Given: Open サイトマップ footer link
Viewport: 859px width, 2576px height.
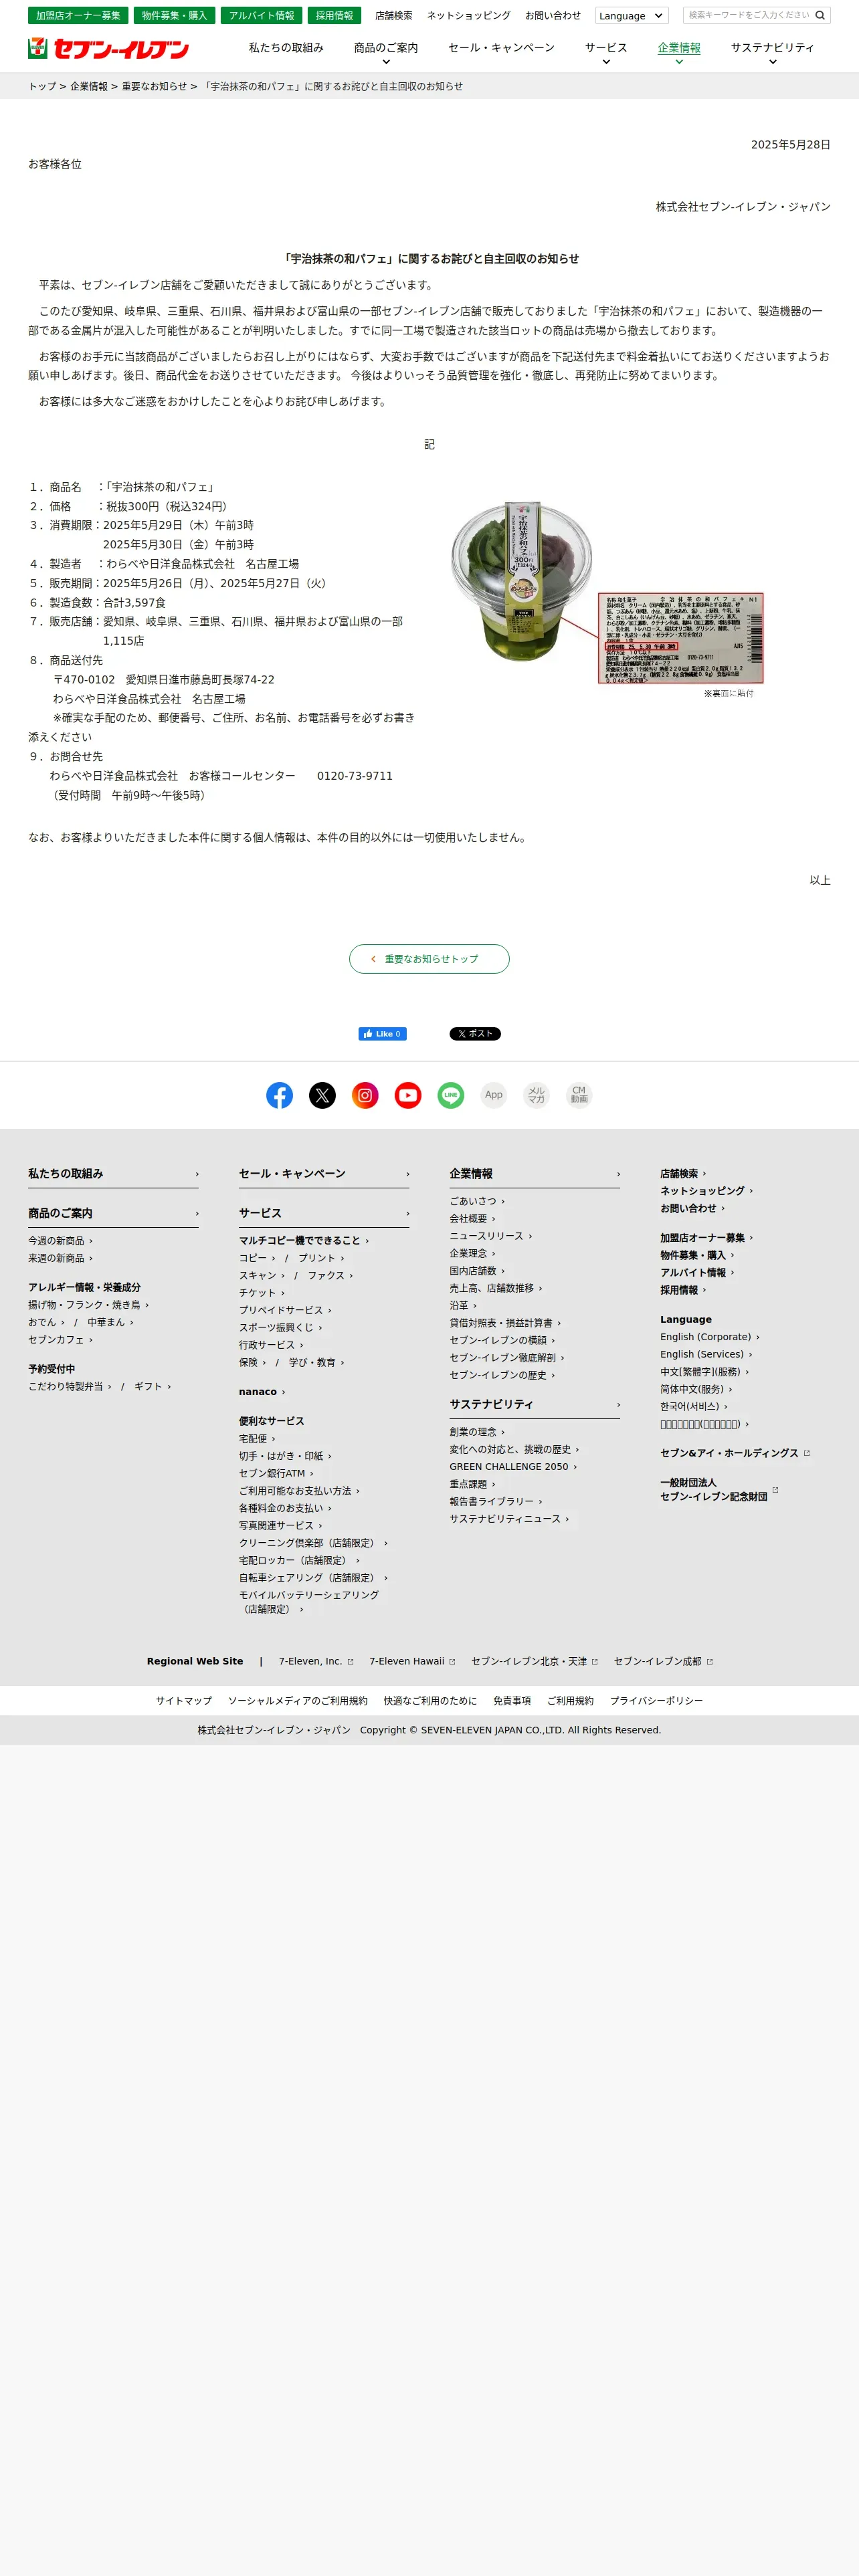Looking at the screenshot, I should (x=184, y=1701).
